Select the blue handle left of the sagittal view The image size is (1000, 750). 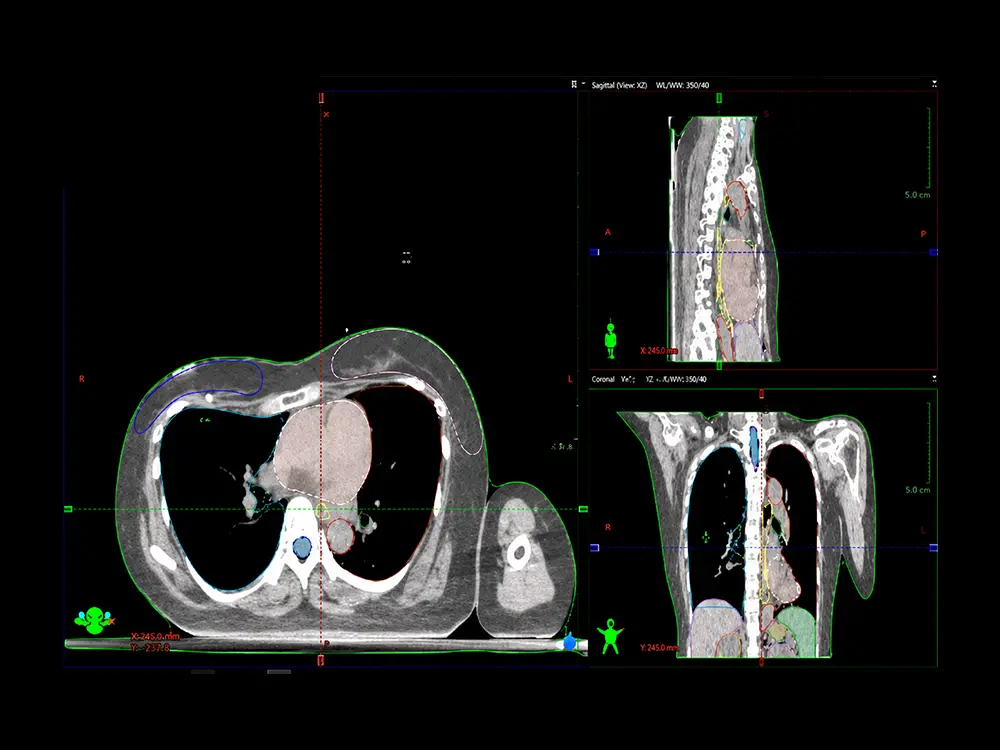tap(594, 252)
